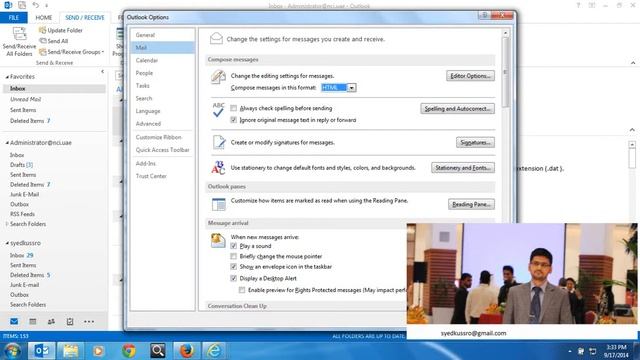This screenshot has height=360, width=640.
Task: Open Send/Receive Groups dropdown
Action: click(71, 52)
